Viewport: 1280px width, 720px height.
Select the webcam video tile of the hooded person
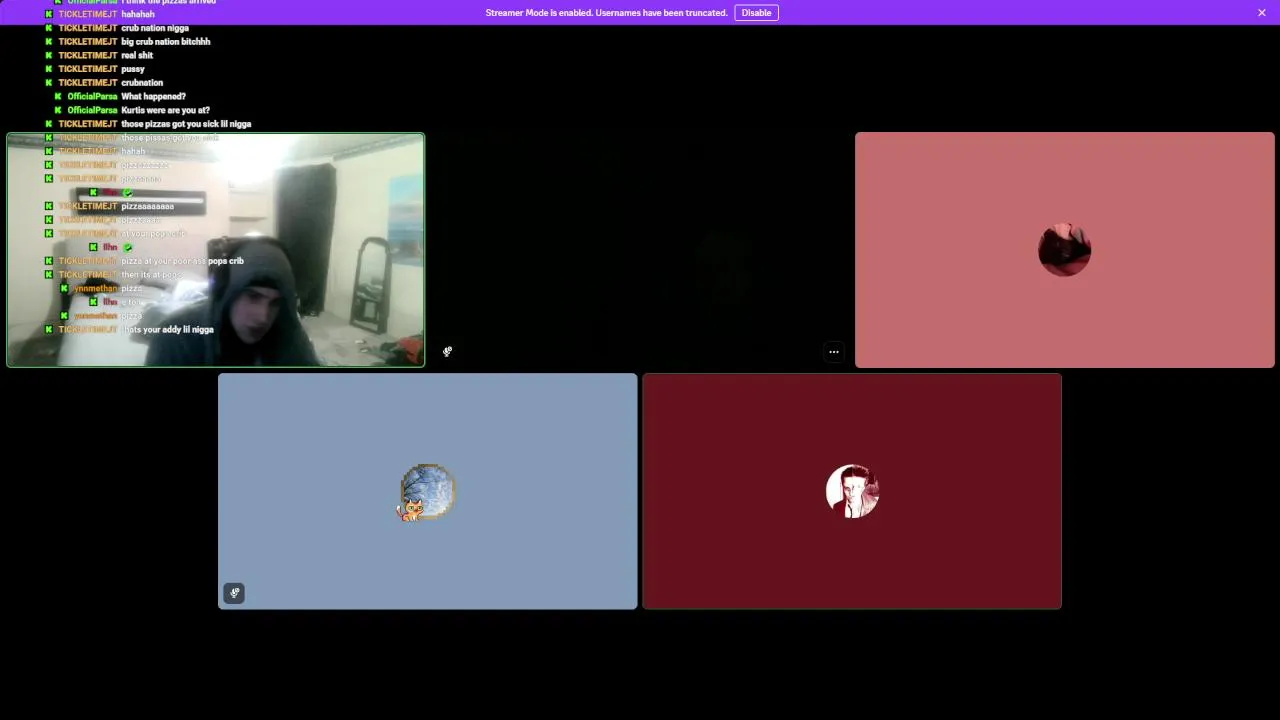pos(216,250)
